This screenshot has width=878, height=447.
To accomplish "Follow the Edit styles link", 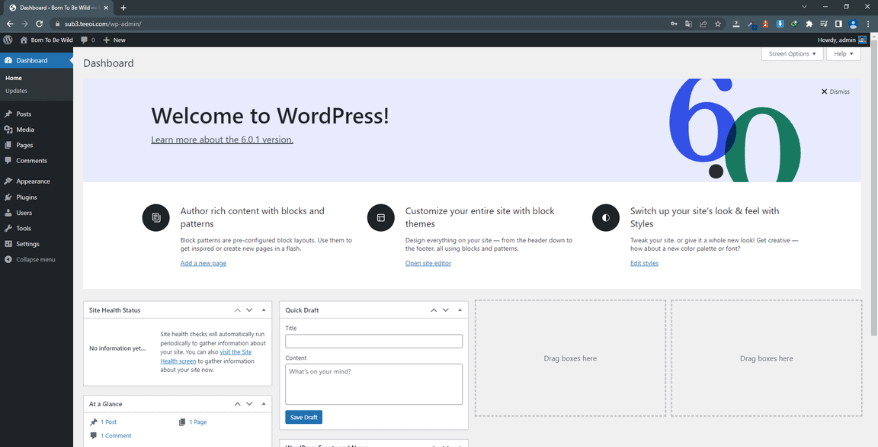I will pyautogui.click(x=644, y=263).
